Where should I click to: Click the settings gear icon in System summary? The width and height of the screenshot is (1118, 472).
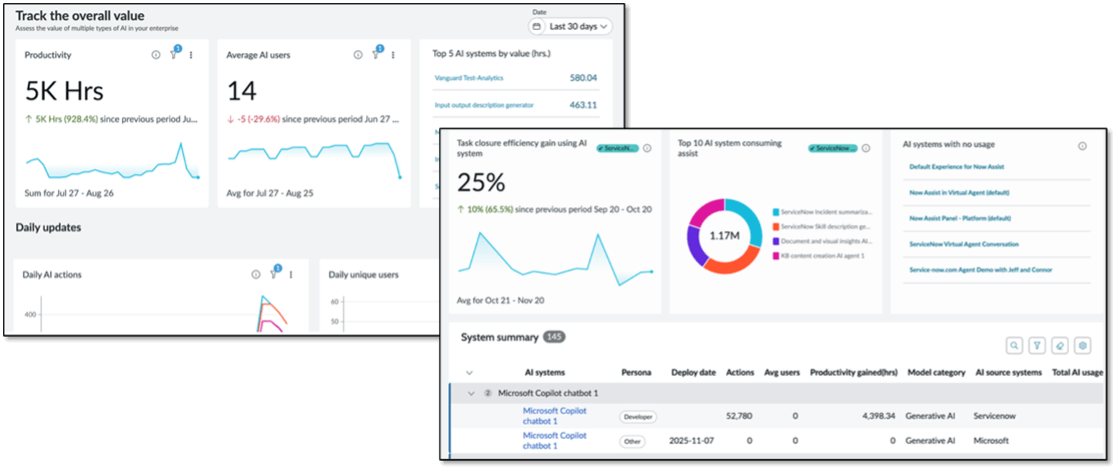[1081, 345]
